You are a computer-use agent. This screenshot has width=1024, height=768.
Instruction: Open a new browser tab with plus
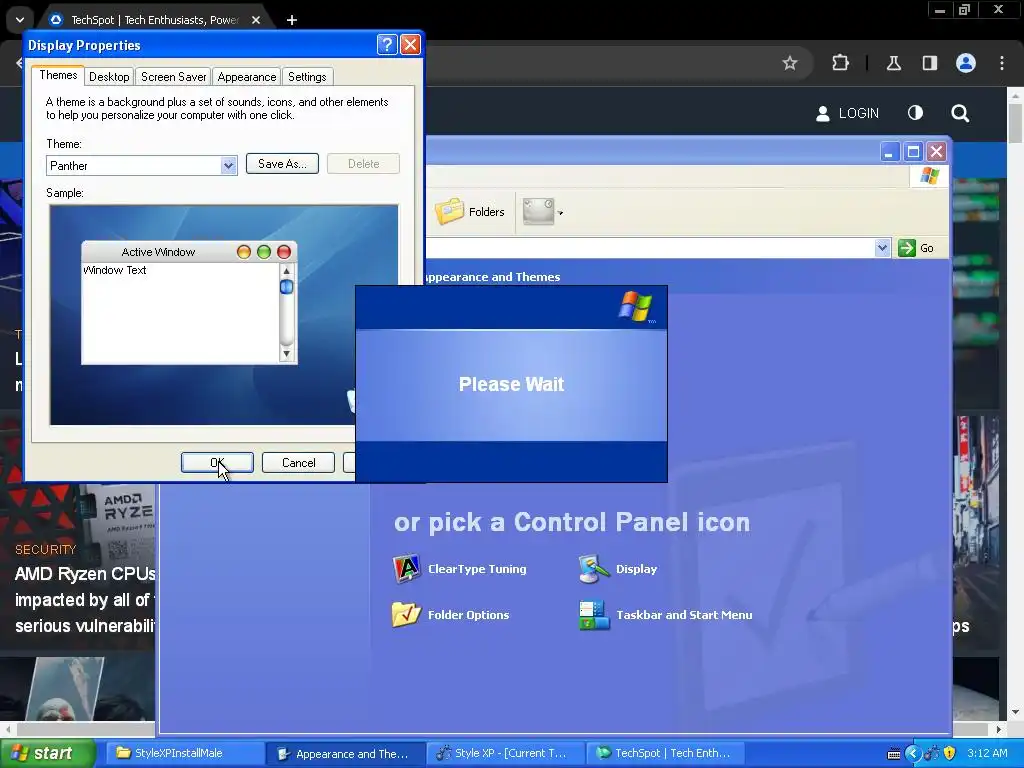pyautogui.click(x=292, y=20)
